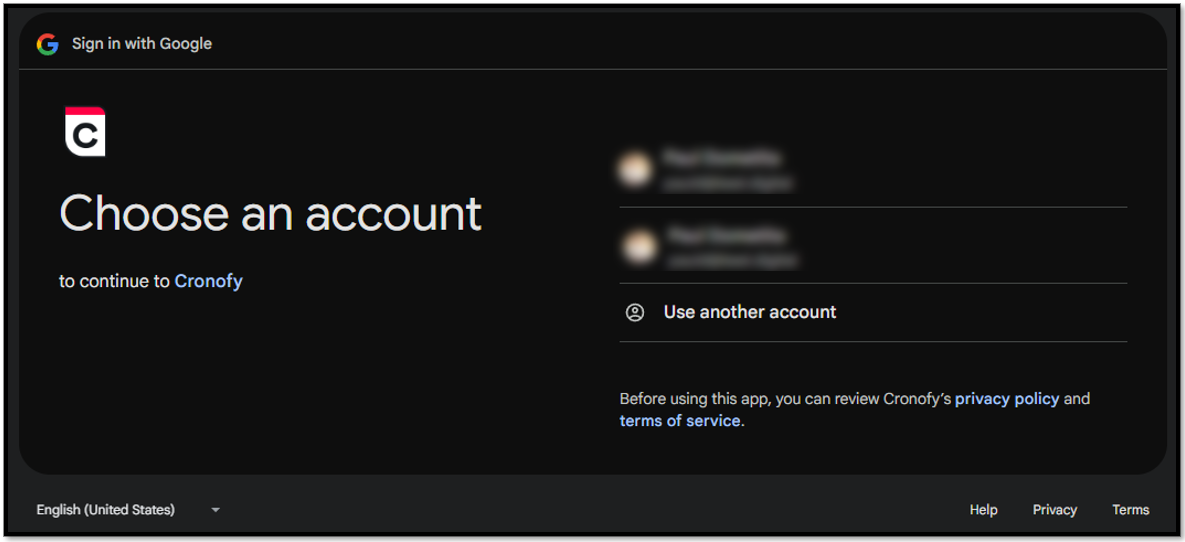1185x542 pixels.
Task: Choose Use another account
Action: 873,312
